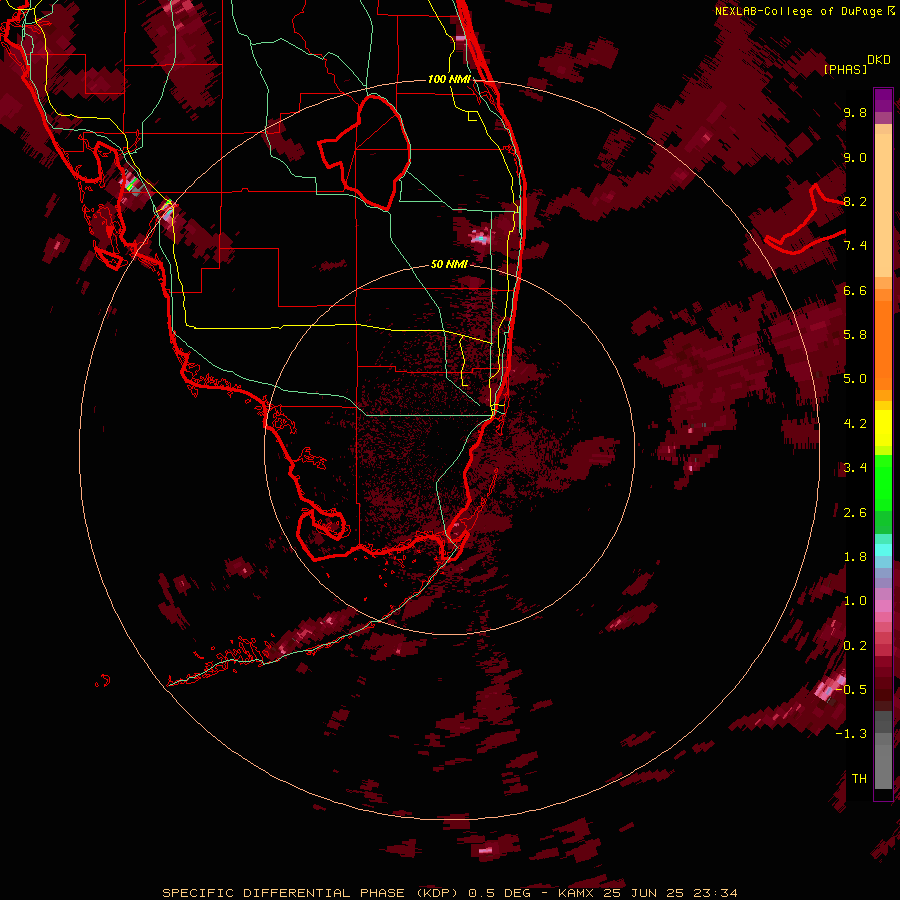This screenshot has height=900, width=900.
Task: Click the purple top segment of color bar
Action: tap(883, 100)
